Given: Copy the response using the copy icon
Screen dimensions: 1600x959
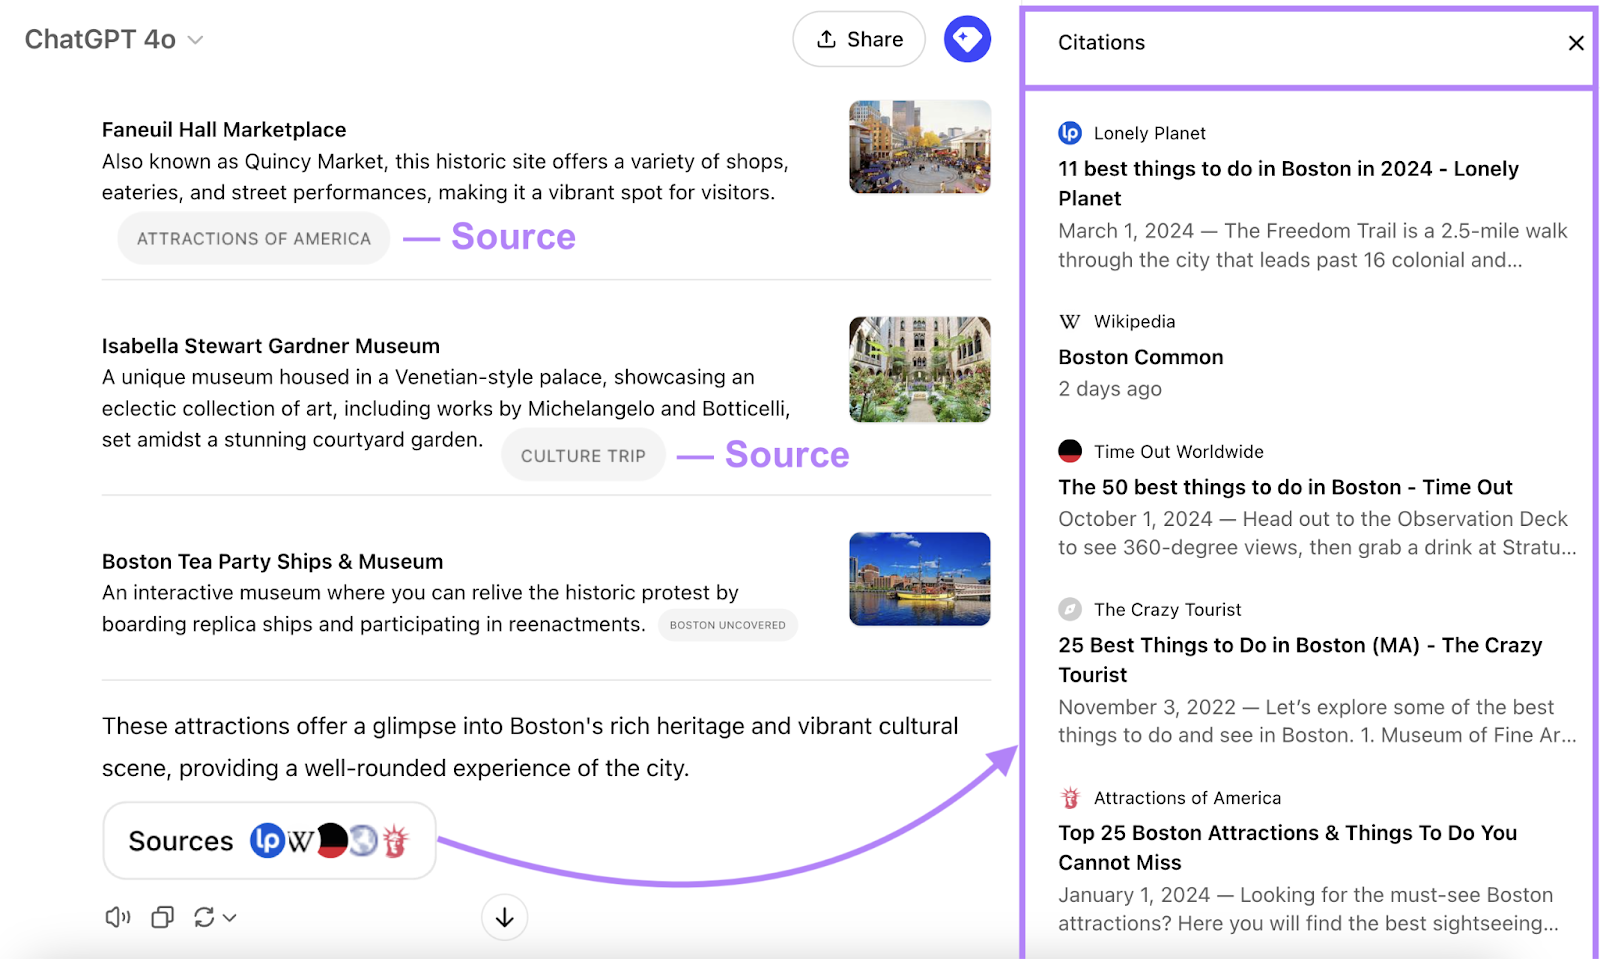Looking at the screenshot, I should 161,917.
